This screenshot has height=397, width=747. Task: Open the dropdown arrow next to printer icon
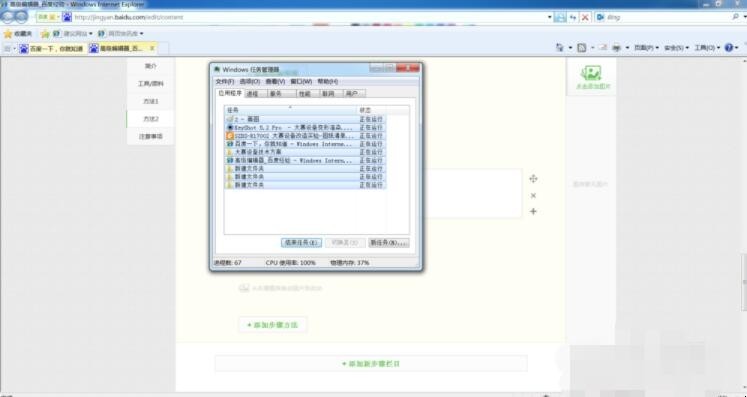pos(627,48)
